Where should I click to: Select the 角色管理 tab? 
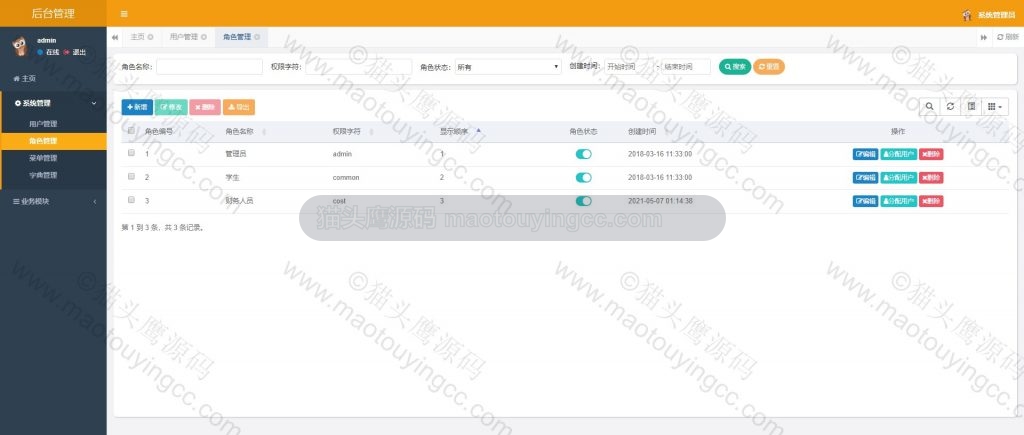coord(236,37)
